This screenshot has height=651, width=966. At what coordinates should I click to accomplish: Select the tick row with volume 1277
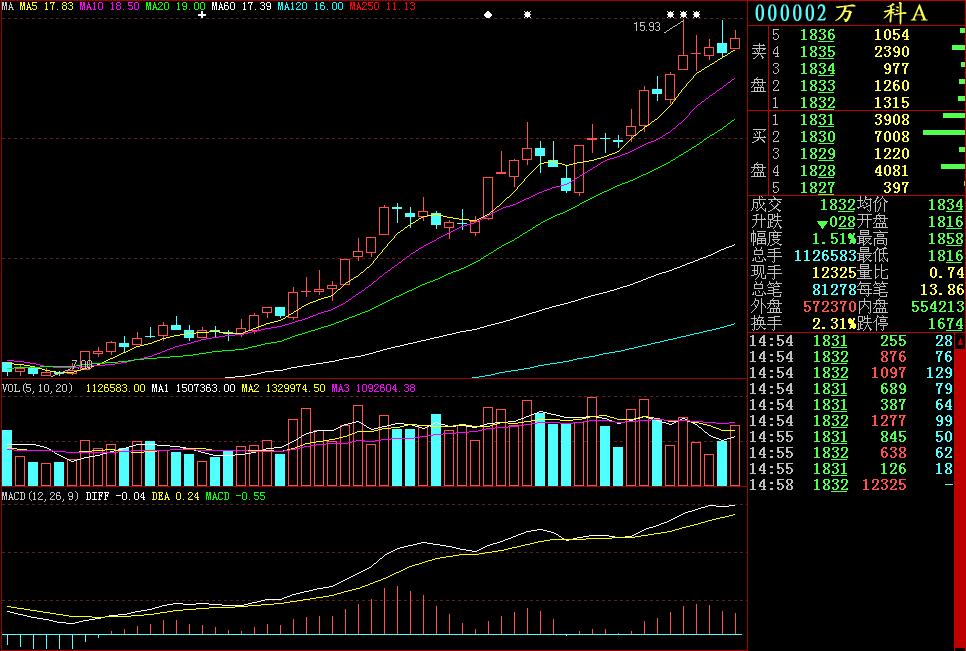(x=851, y=421)
